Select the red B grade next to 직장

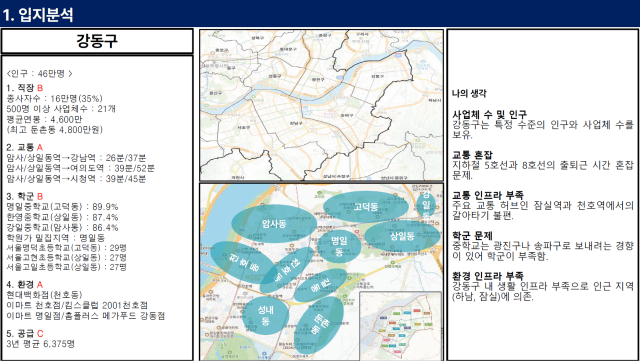pos(40,88)
